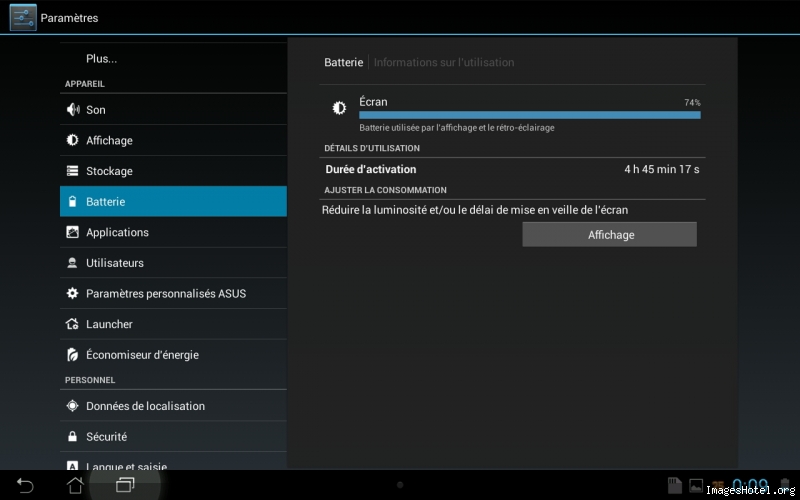Open Économiseur d'énergie leaf icon
800x500 pixels.
coord(72,355)
